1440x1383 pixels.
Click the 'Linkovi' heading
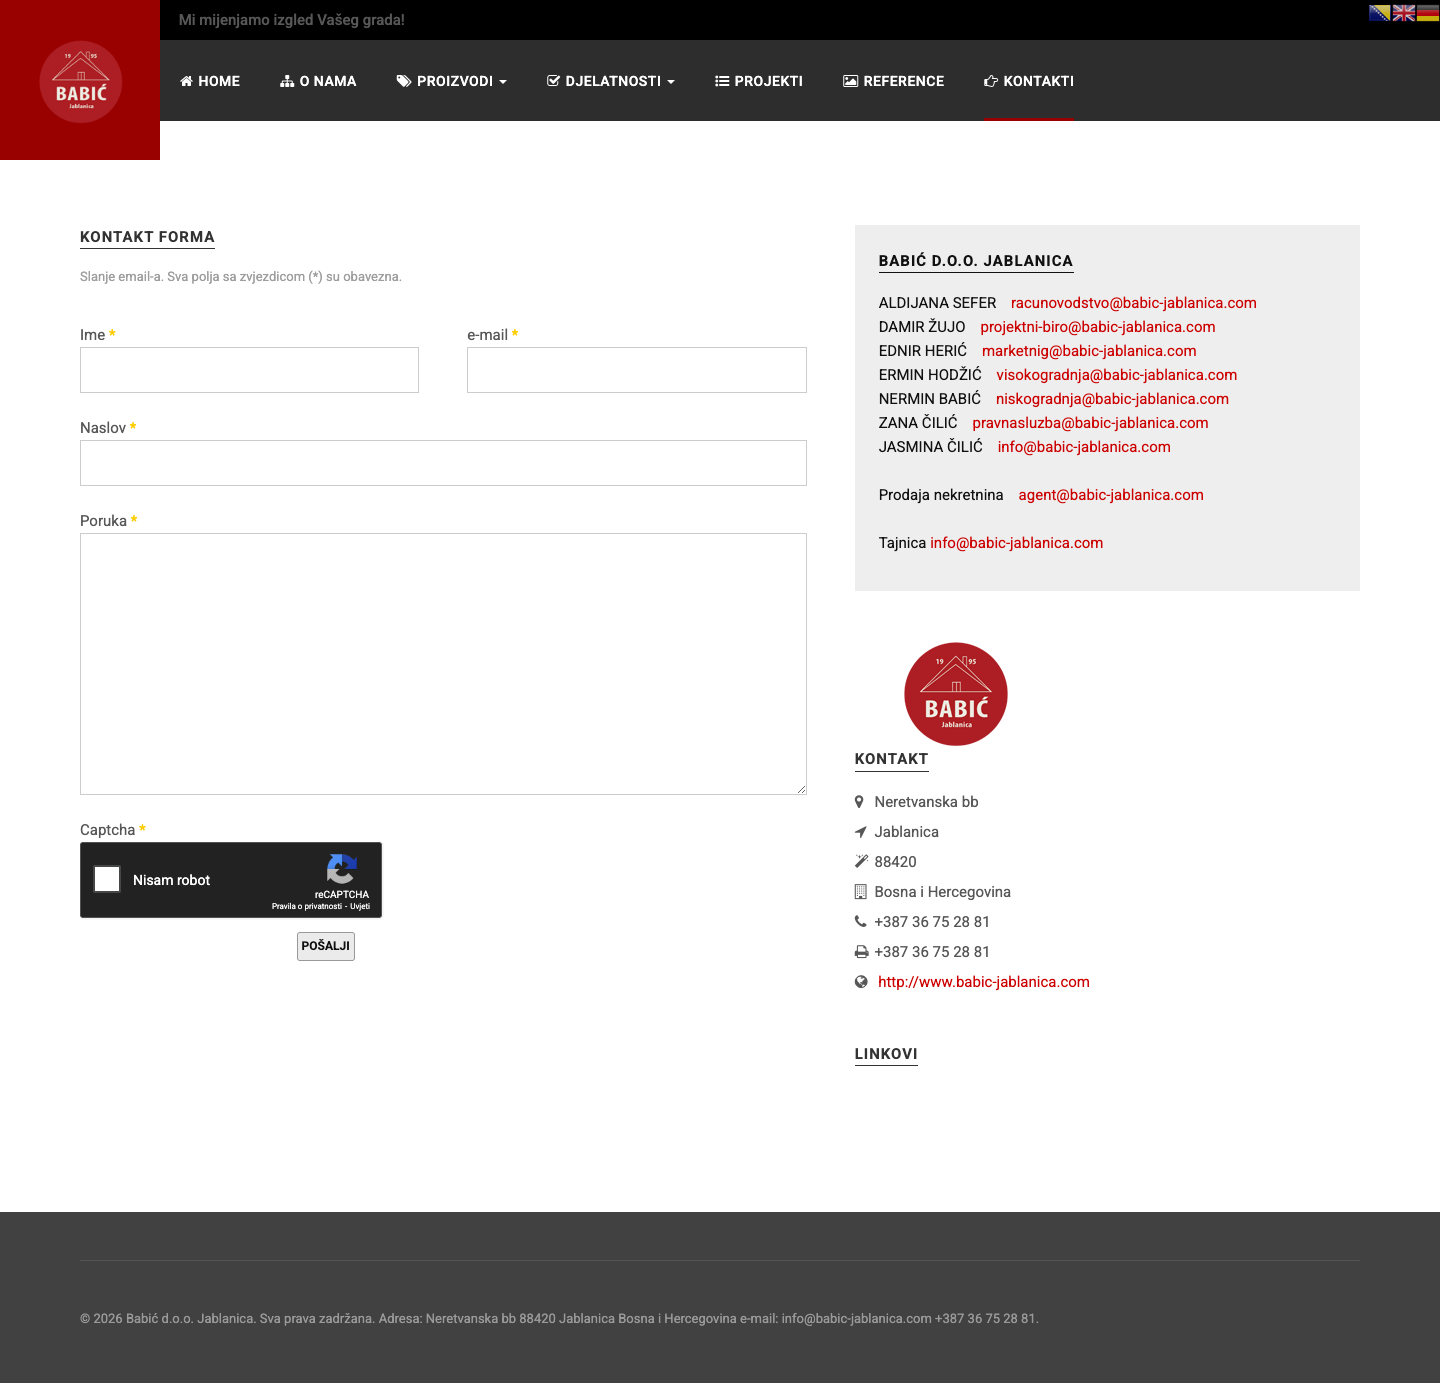coord(886,1054)
